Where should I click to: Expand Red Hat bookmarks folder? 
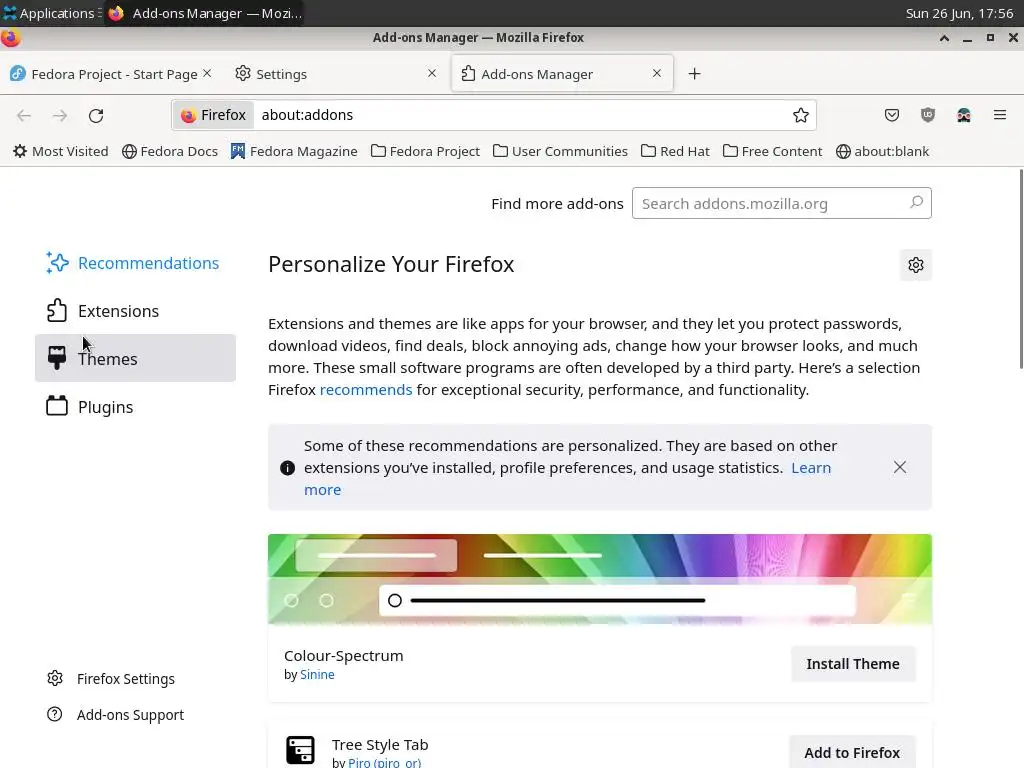pyautogui.click(x=675, y=152)
